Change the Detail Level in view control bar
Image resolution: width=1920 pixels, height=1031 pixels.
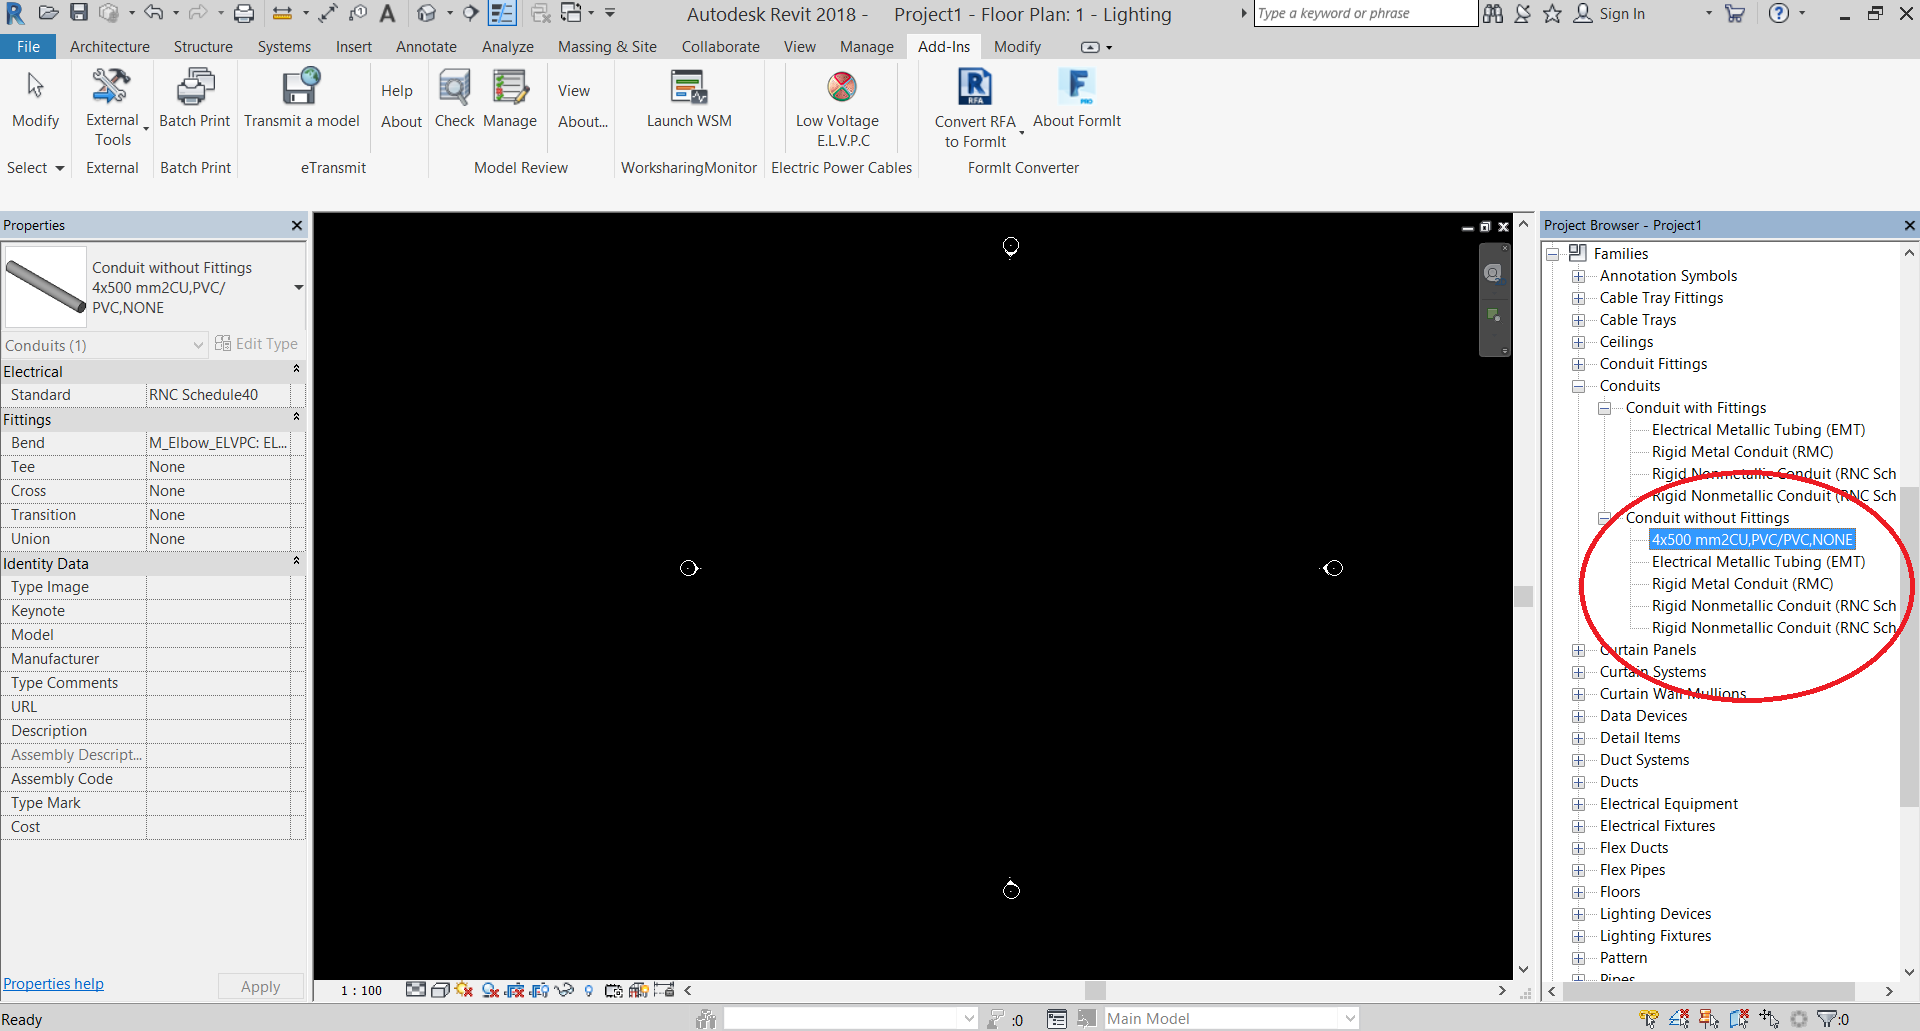click(x=416, y=990)
